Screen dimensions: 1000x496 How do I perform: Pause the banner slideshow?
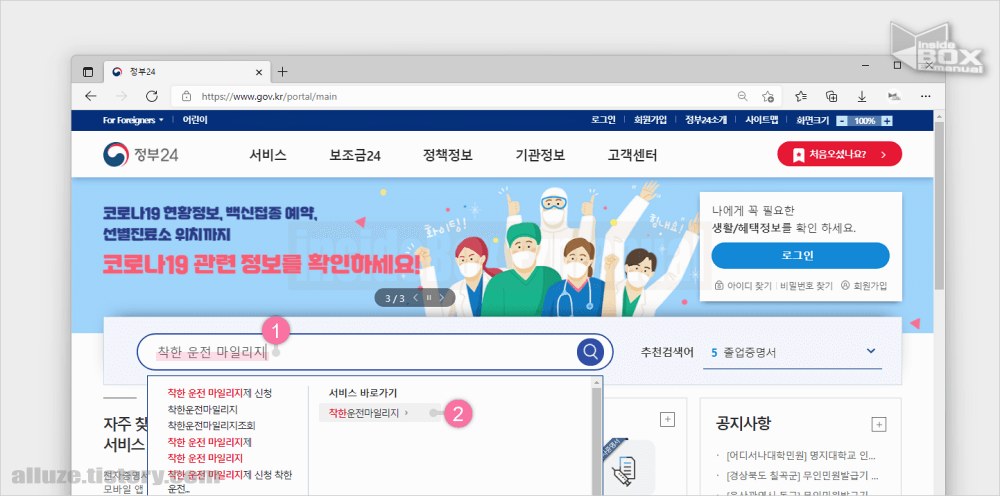[x=429, y=298]
